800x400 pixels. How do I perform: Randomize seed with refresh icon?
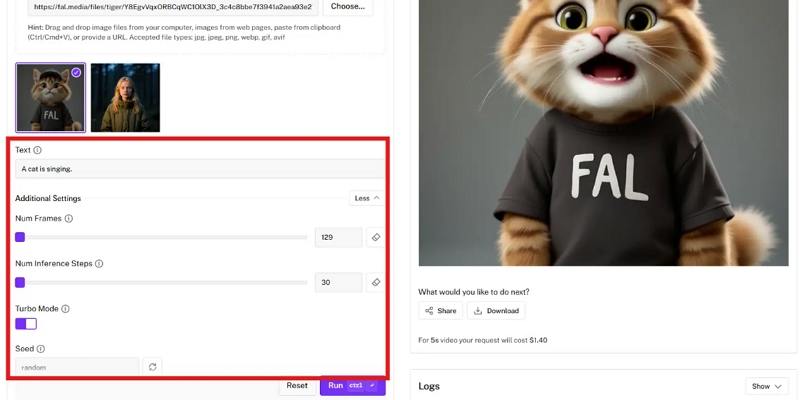pyautogui.click(x=152, y=367)
